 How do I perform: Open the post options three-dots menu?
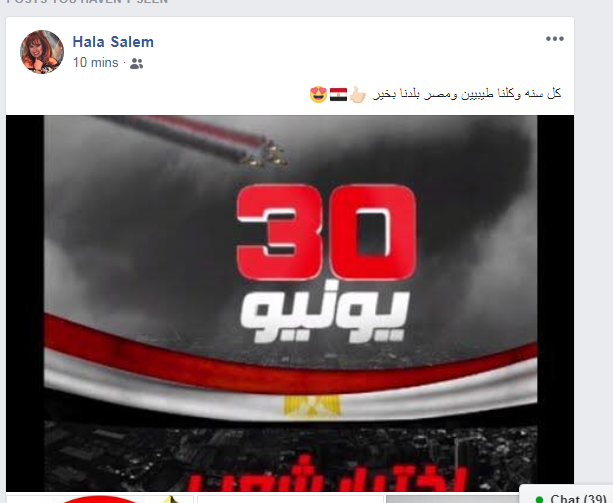click(x=555, y=39)
